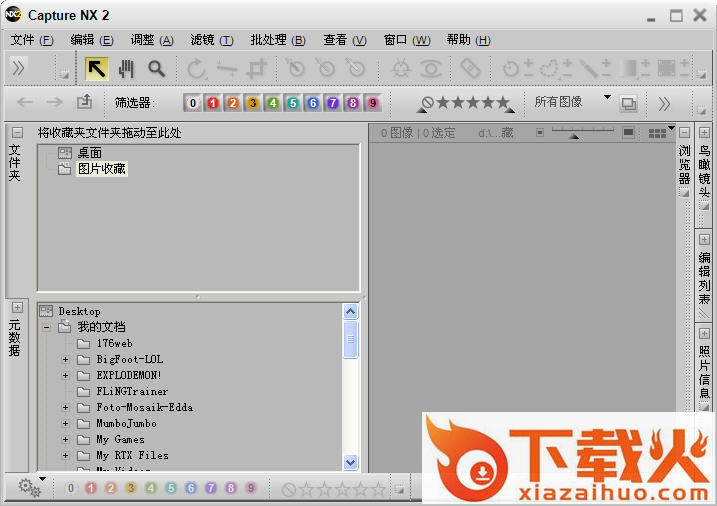The width and height of the screenshot is (717, 506).
Task: Expand the 鸟瞰镜头 panel
Action: (704, 133)
